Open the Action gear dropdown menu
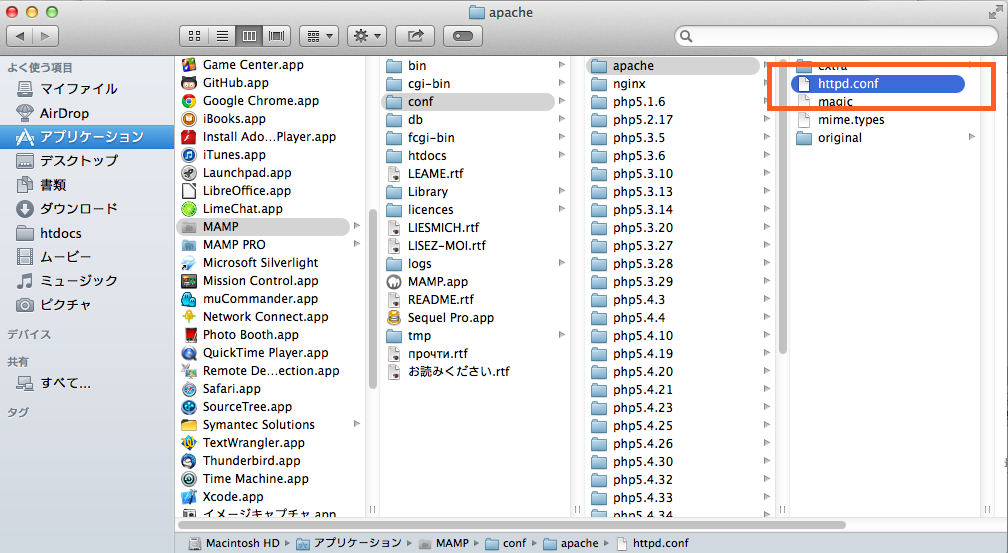Screen dimensions: 1008x553 (x=366, y=36)
